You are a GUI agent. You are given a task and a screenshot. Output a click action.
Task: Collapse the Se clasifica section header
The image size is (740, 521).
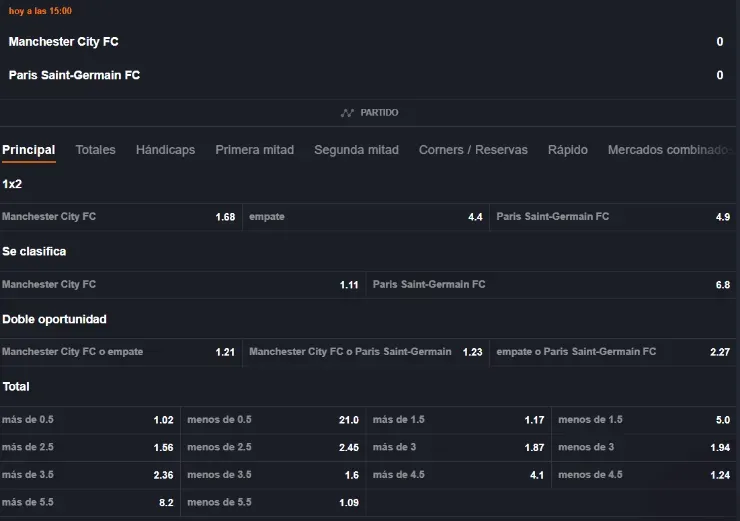(x=34, y=251)
